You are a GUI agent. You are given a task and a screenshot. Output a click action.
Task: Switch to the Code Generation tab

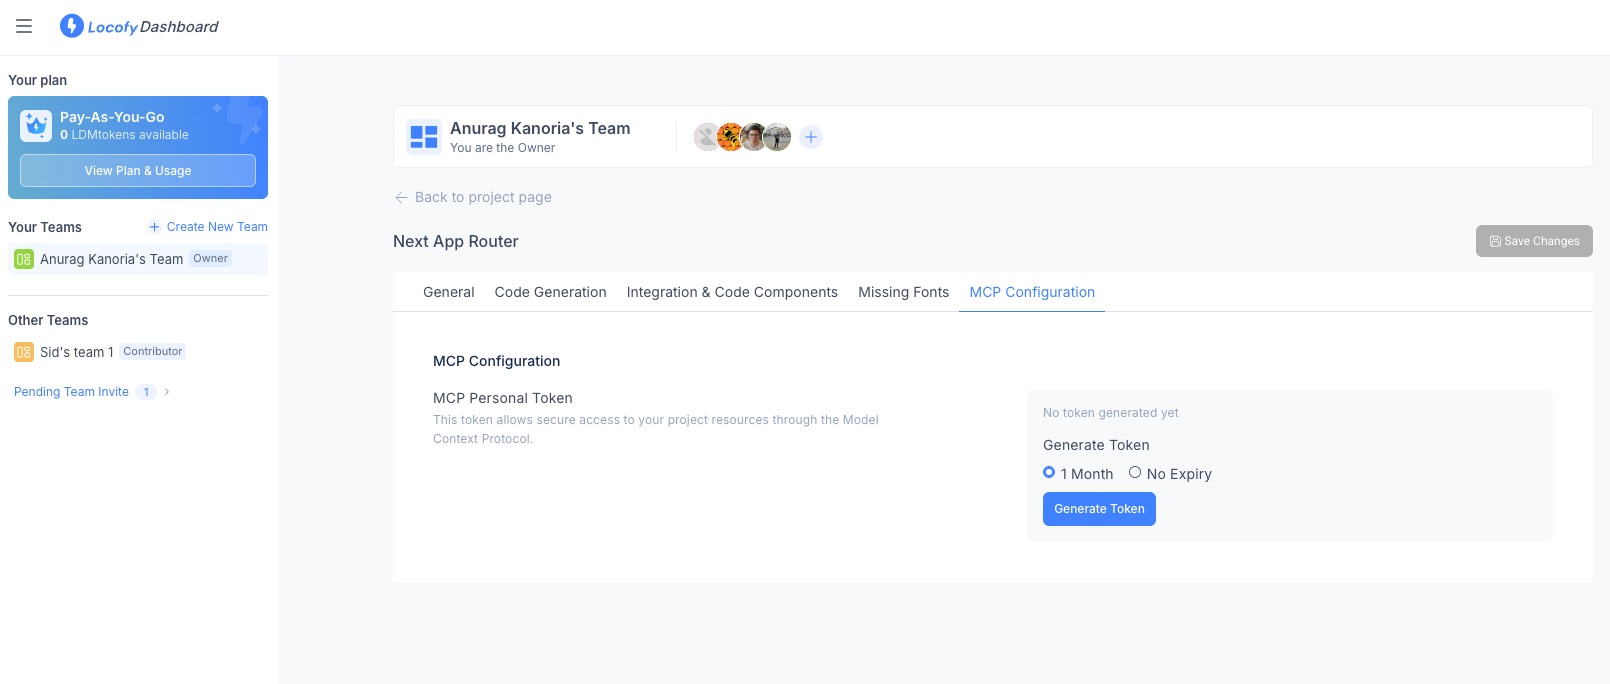coord(550,292)
